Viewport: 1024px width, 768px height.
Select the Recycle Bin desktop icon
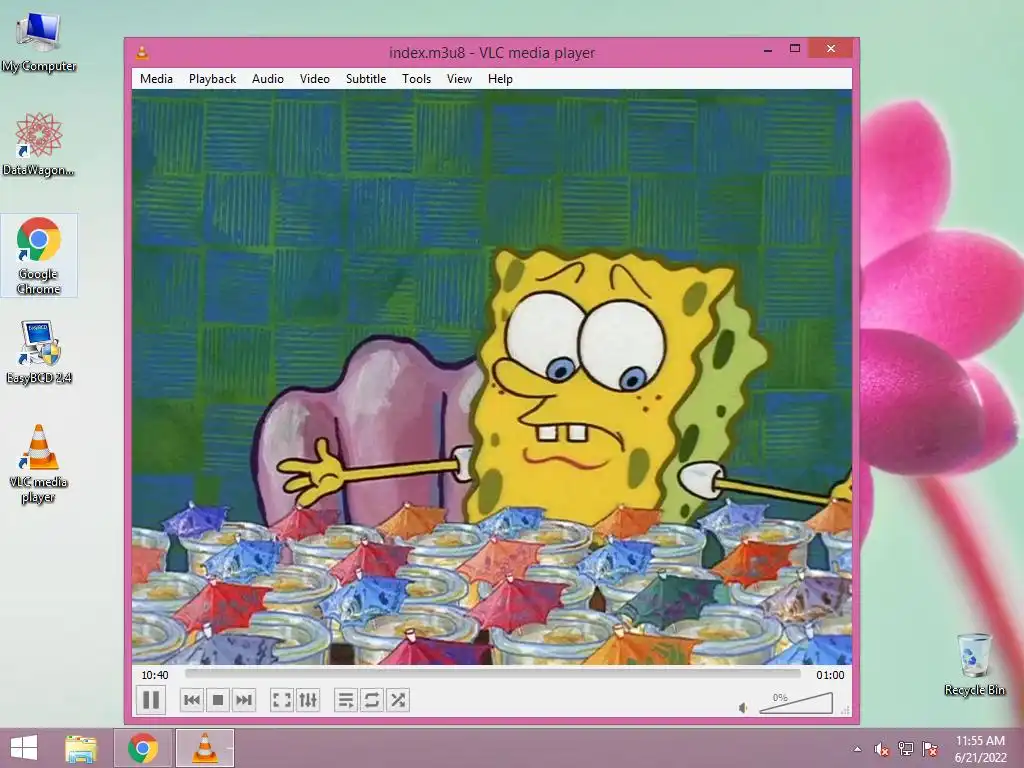pyautogui.click(x=974, y=664)
